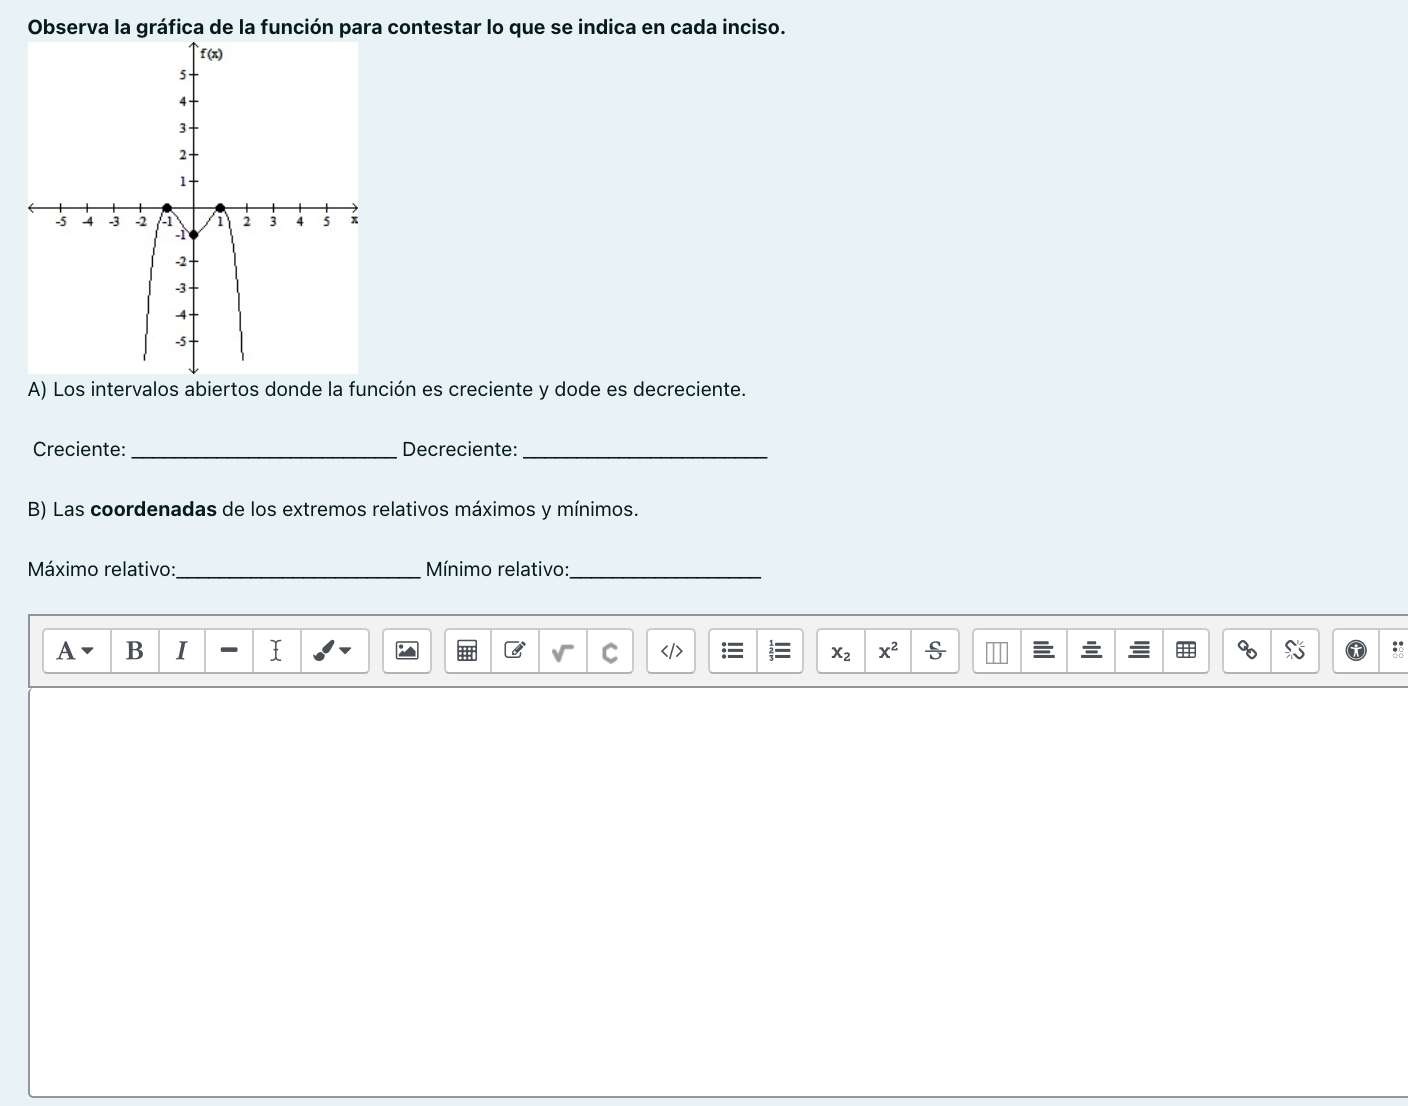Insert a link

pos(1245,651)
